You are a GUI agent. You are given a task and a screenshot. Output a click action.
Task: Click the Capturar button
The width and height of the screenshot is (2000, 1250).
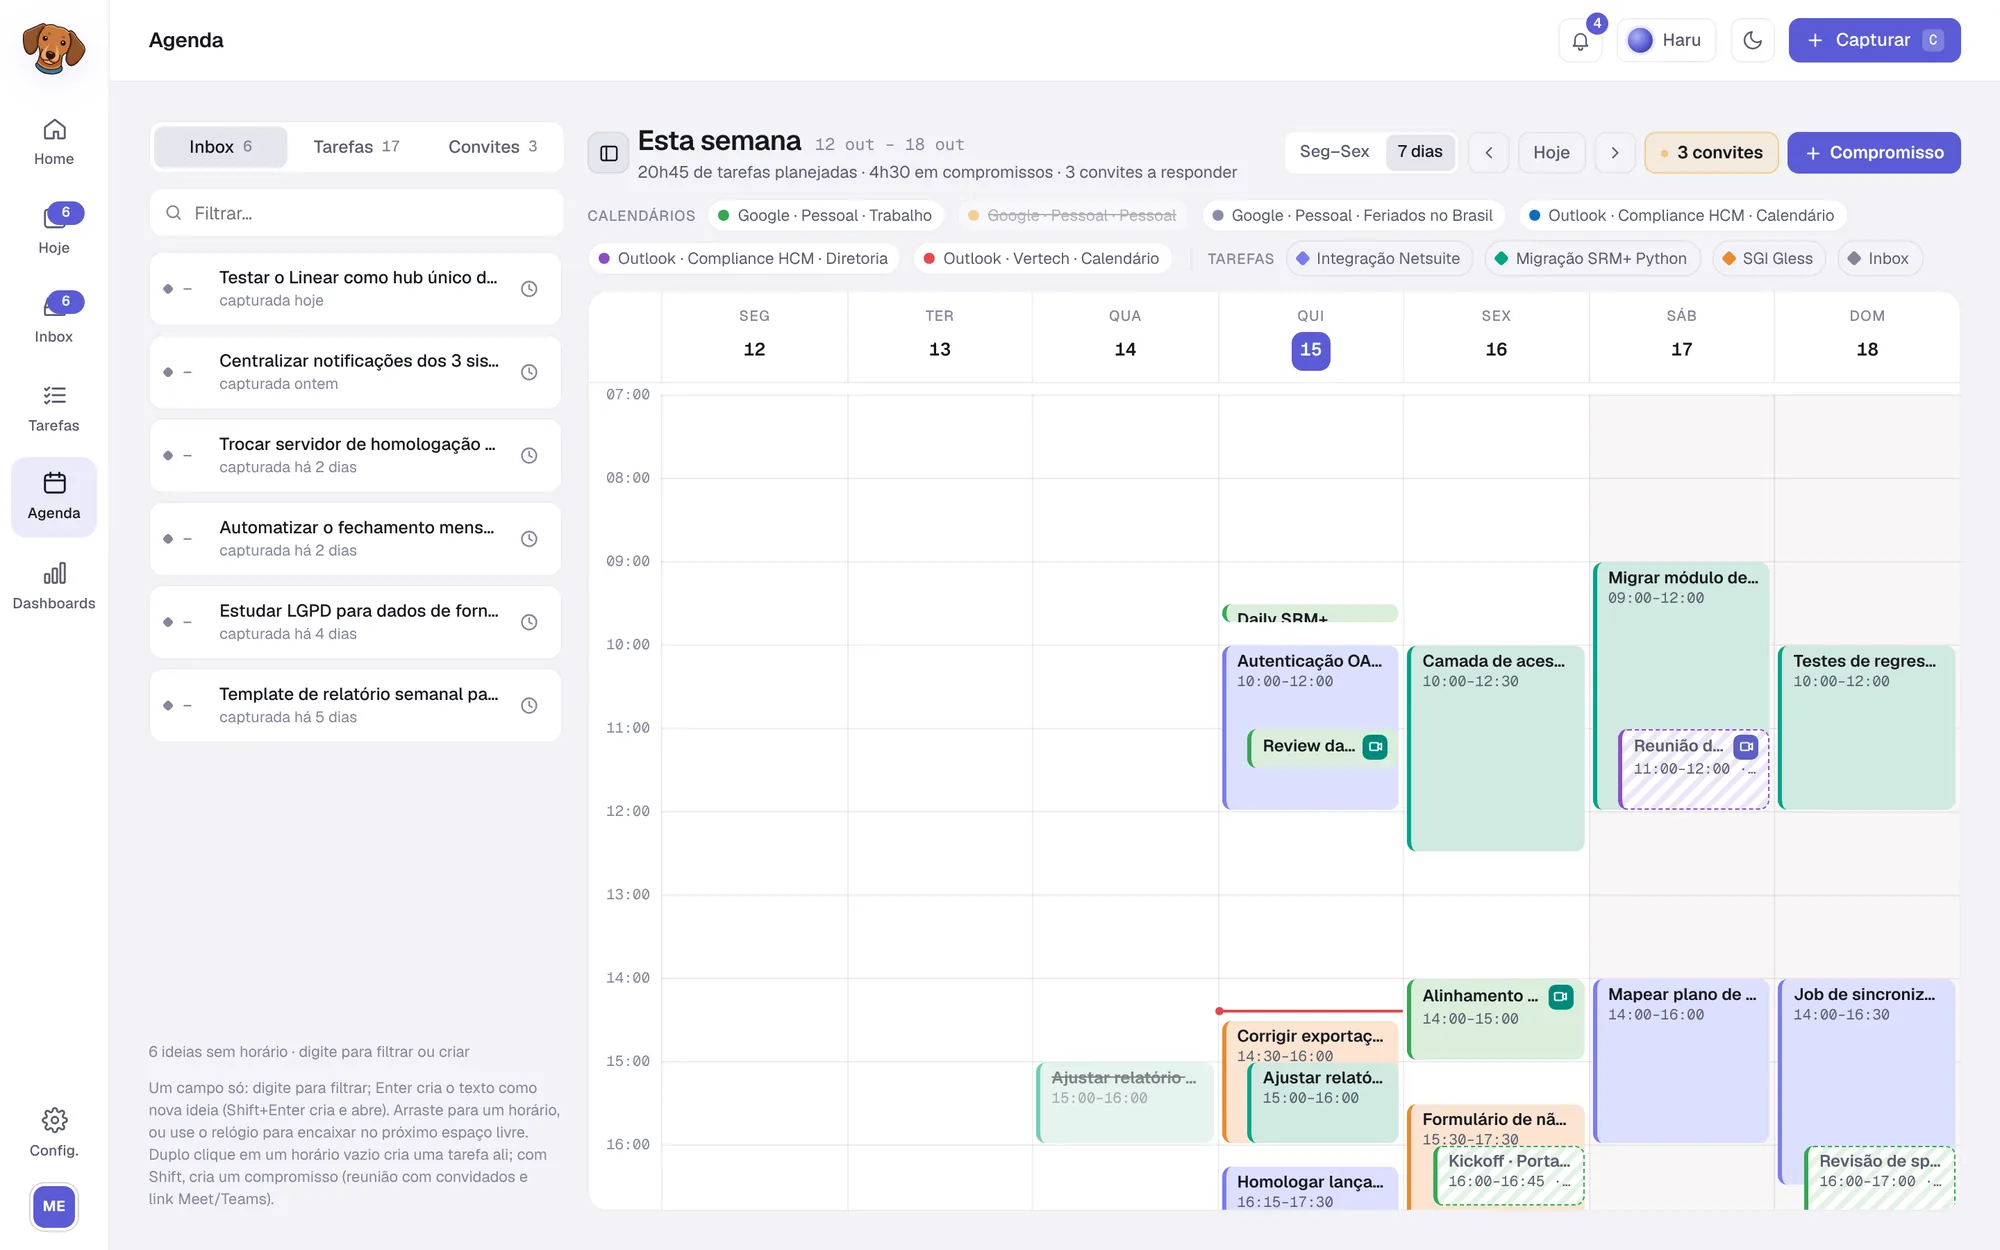1874,41
